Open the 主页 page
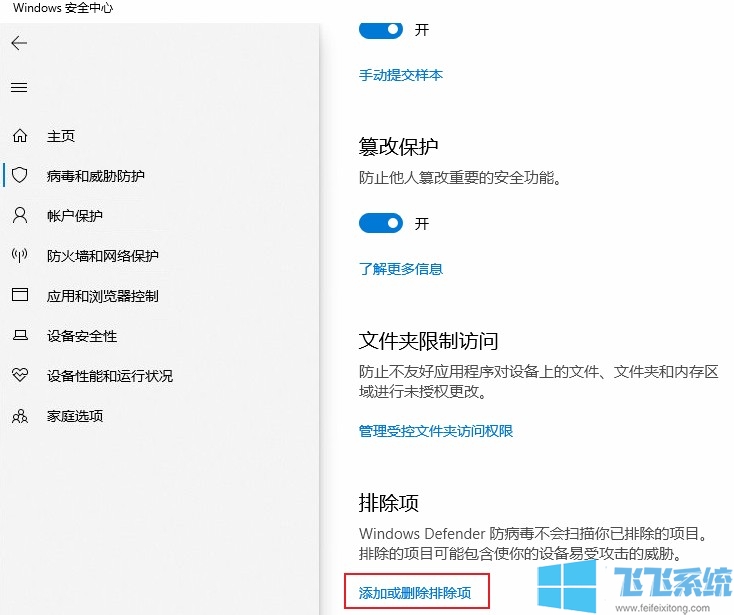Viewport: 734px width, 615px height. pos(61,136)
